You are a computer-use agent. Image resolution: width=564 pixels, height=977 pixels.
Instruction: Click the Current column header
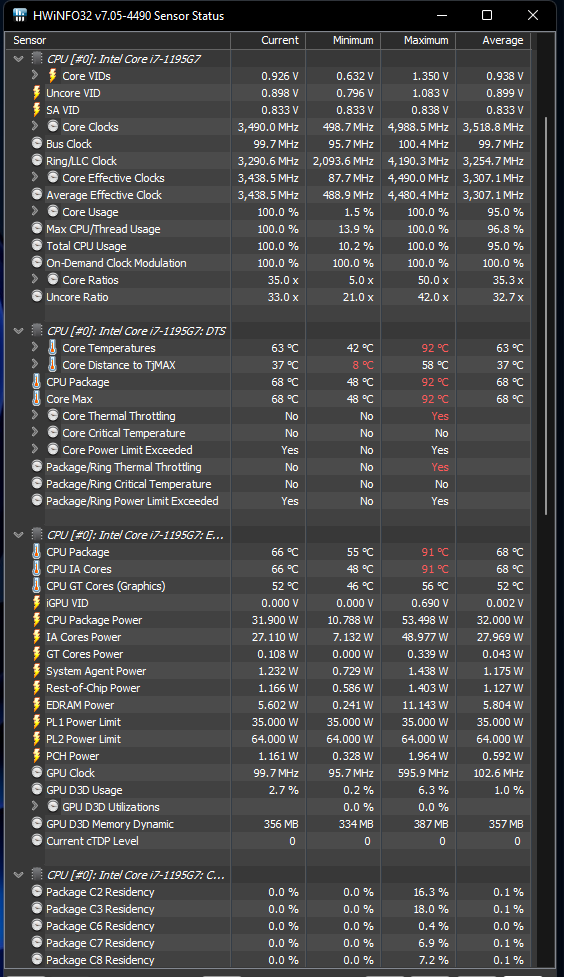[x=268, y=41]
